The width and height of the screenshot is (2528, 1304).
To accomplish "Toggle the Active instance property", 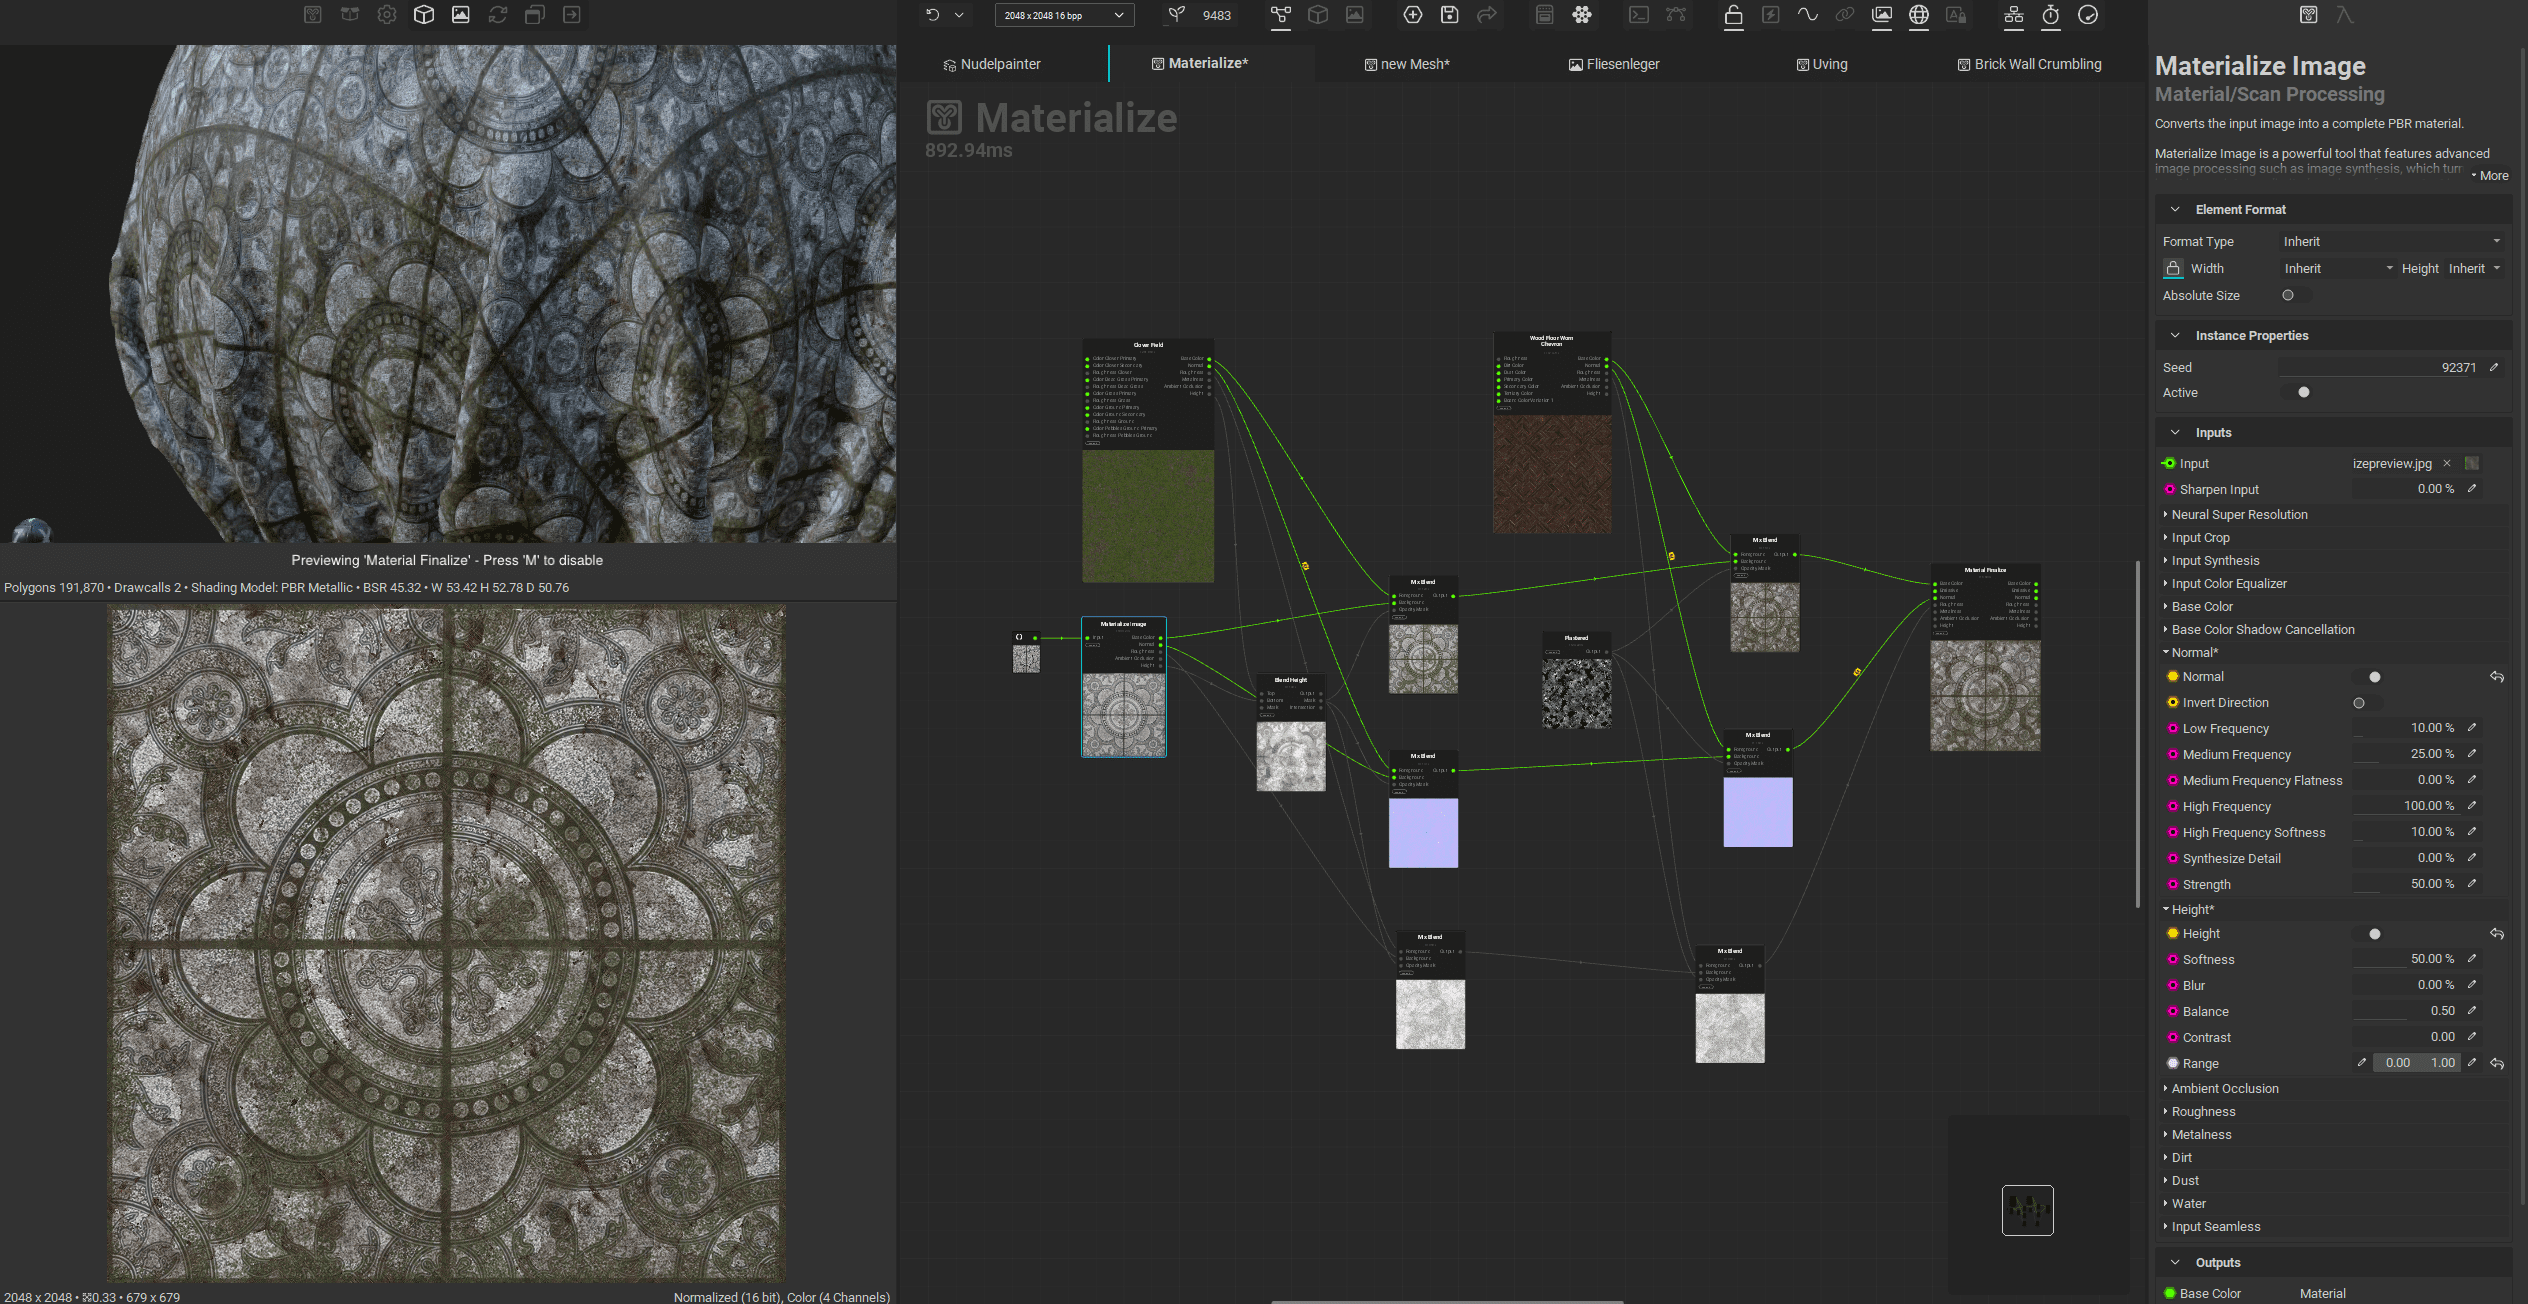I will click(2303, 392).
